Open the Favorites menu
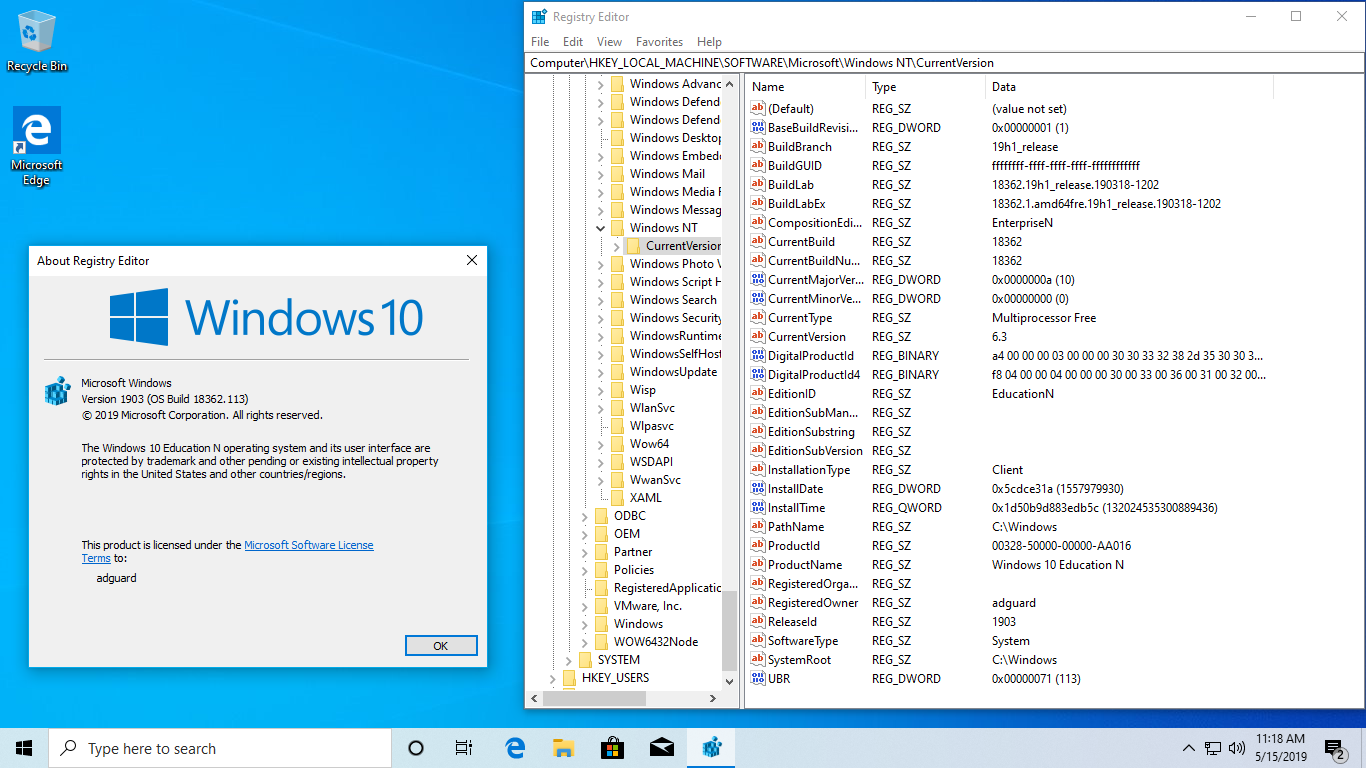Image resolution: width=1366 pixels, height=768 pixels. coord(660,42)
